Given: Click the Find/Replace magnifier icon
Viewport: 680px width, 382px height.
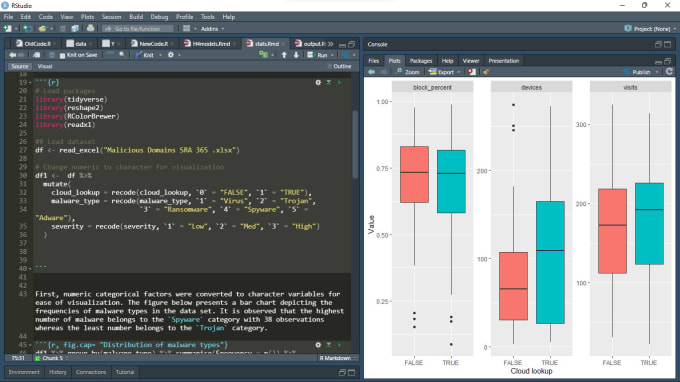Looking at the screenshot, I should pos(123,55).
